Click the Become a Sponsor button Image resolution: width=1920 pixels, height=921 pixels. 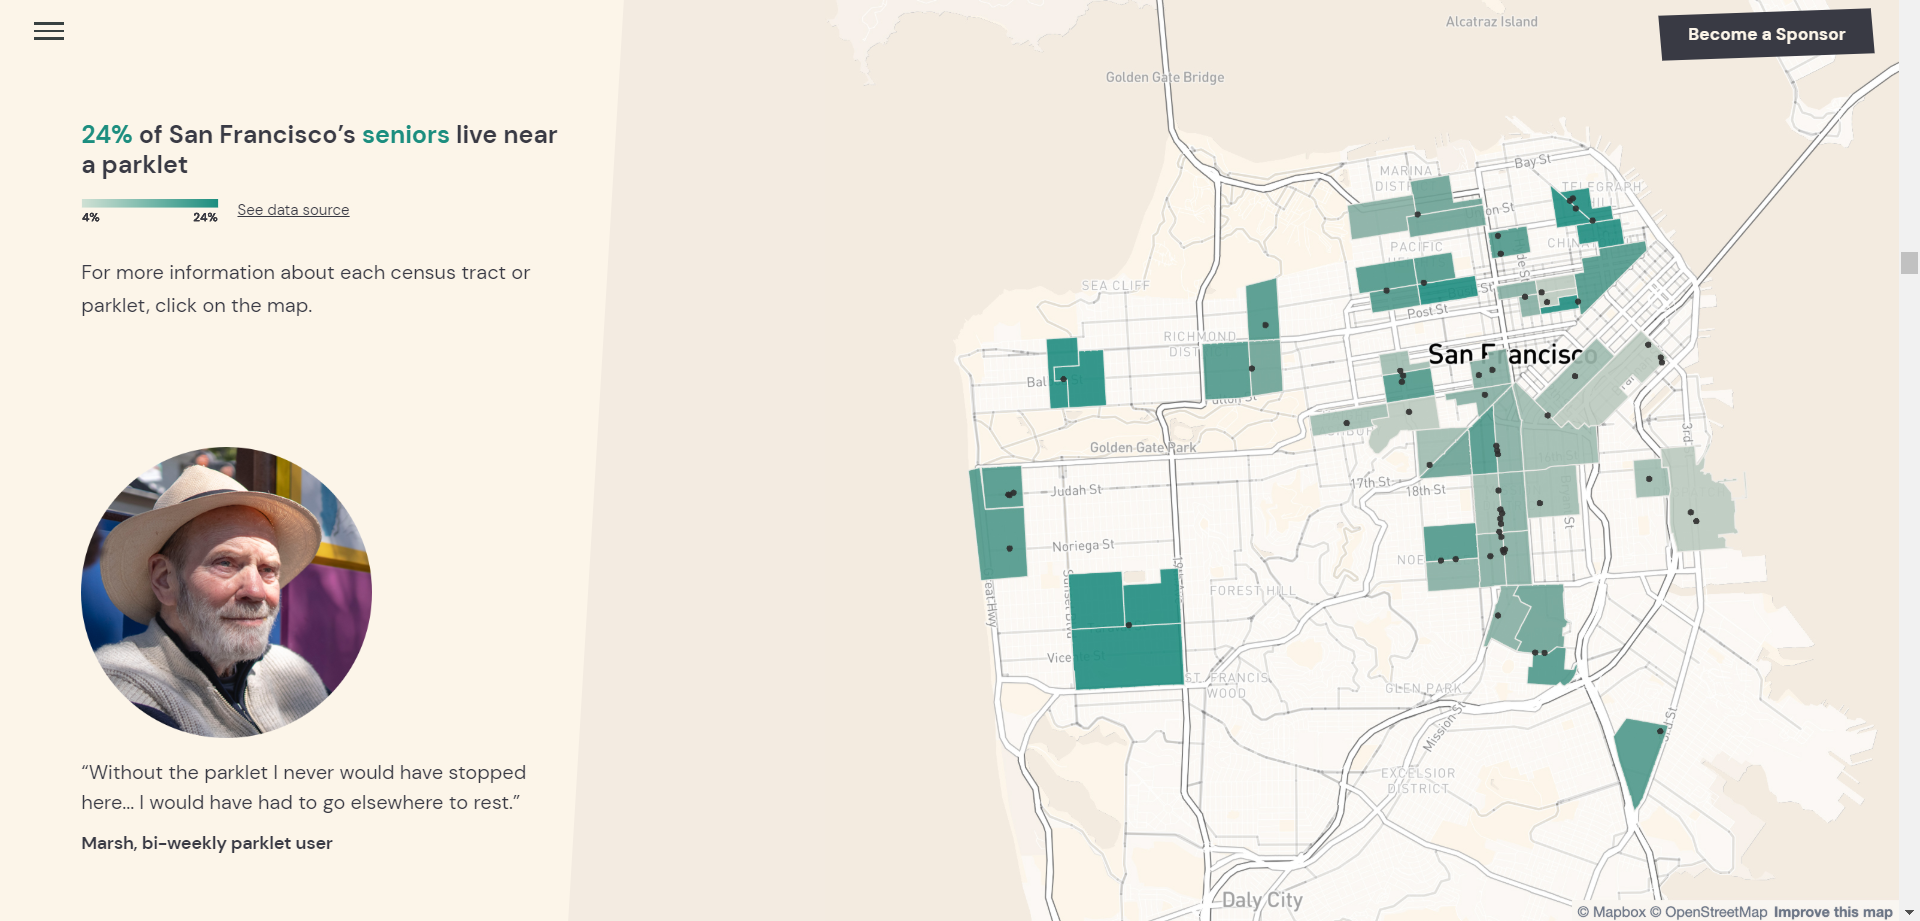(x=1766, y=35)
